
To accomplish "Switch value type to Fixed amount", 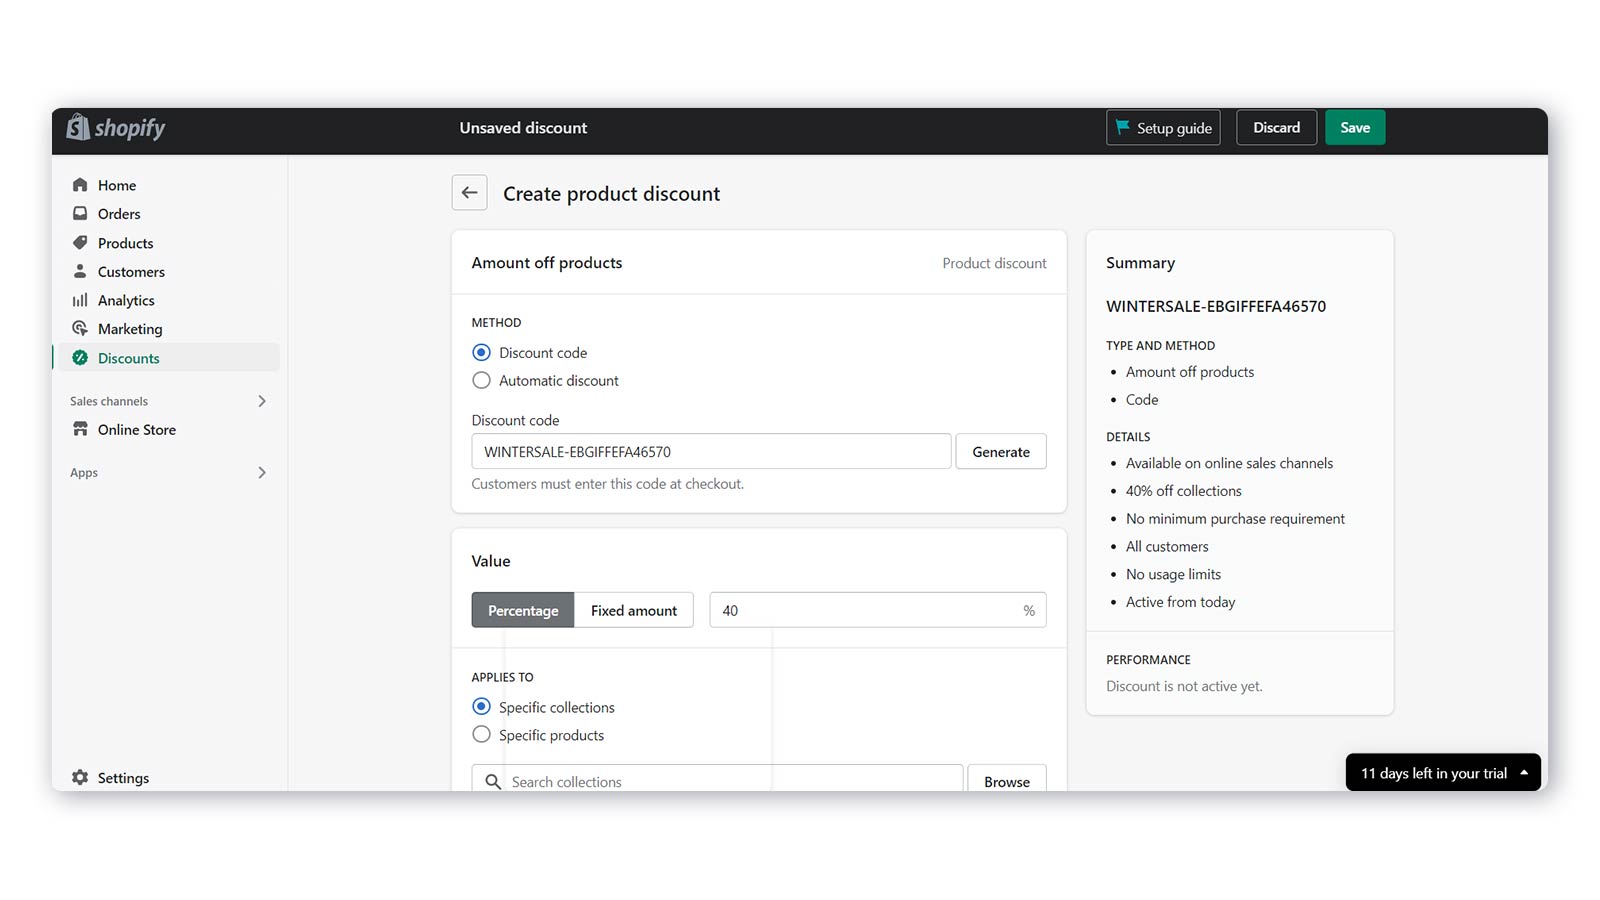I will pyautogui.click(x=634, y=610).
